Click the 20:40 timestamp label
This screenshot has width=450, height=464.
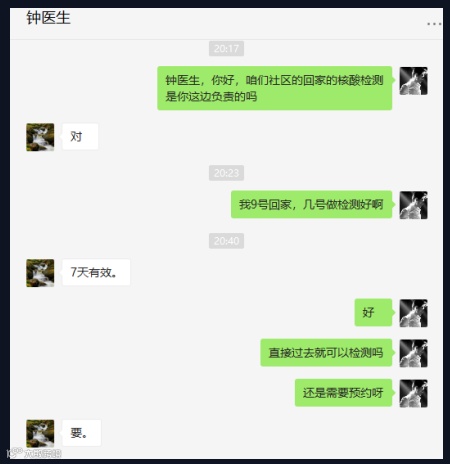click(226, 241)
